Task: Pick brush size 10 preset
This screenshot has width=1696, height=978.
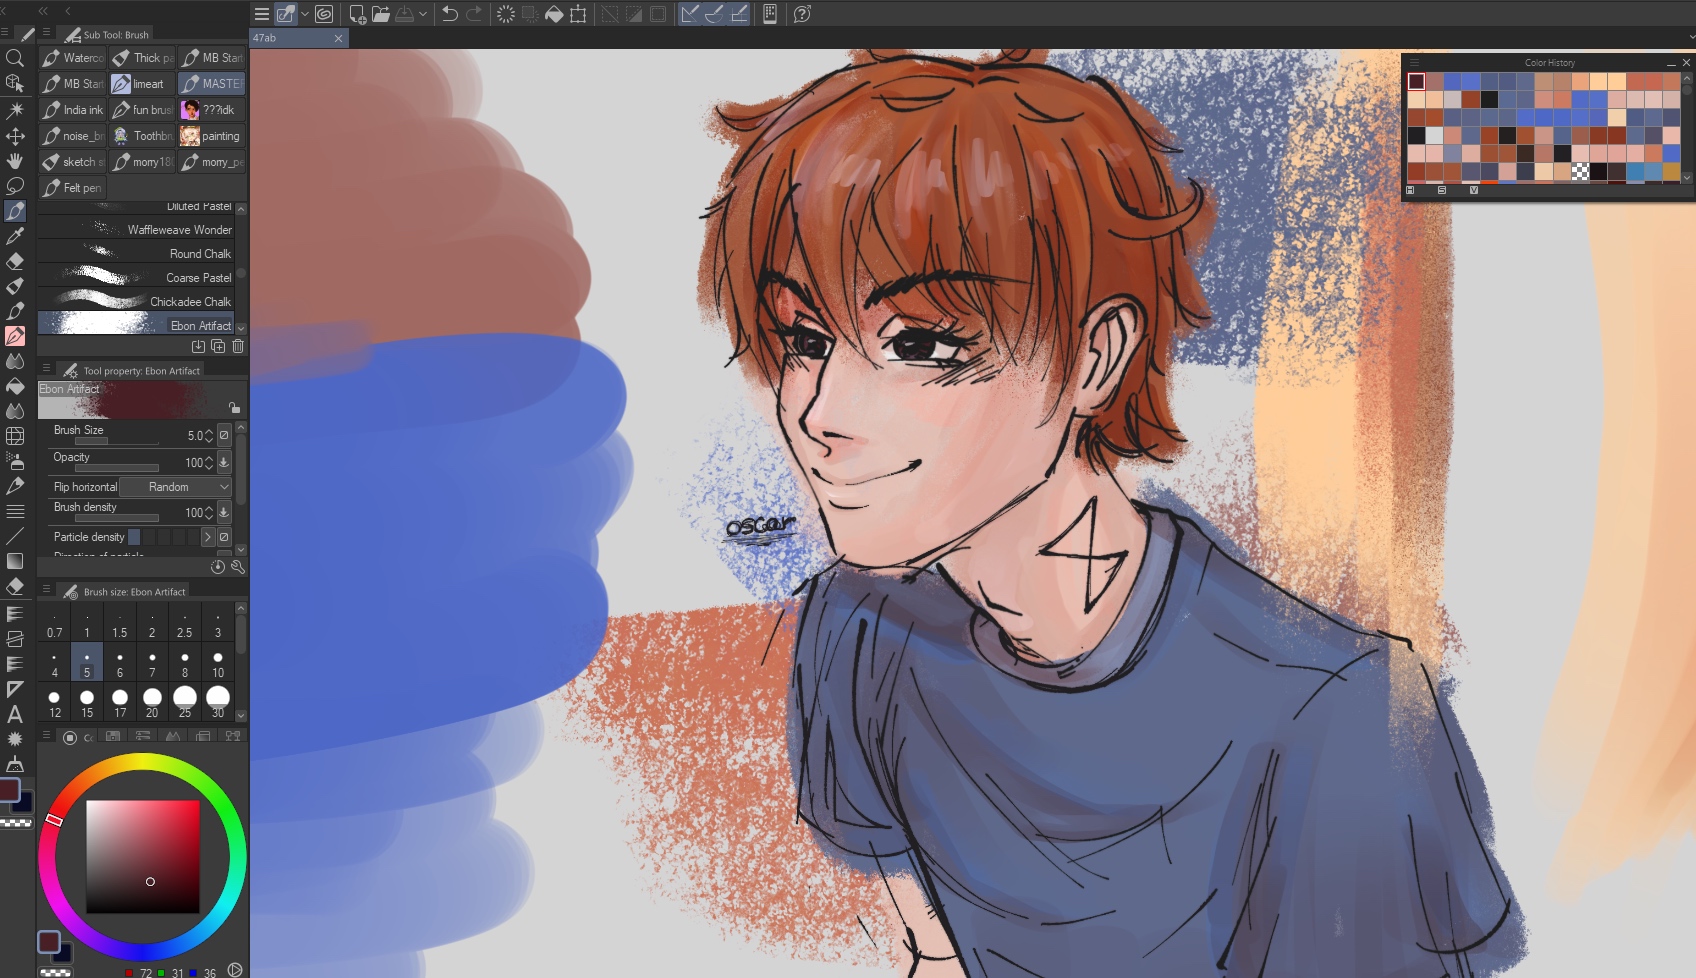Action: 218,663
